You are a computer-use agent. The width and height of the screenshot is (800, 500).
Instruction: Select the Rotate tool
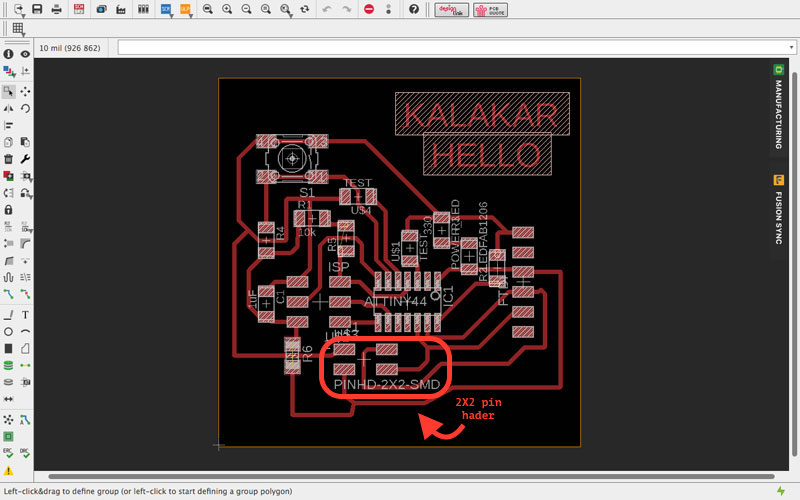25,108
